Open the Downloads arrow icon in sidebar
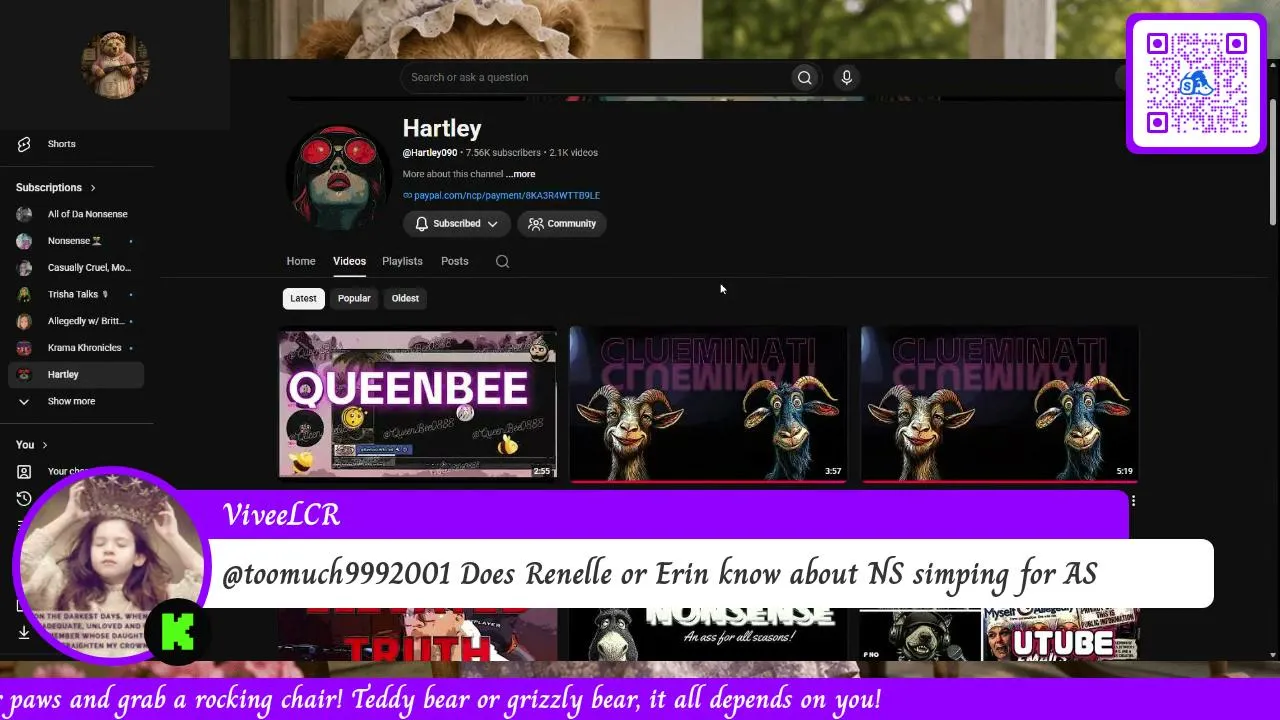 tap(24, 632)
